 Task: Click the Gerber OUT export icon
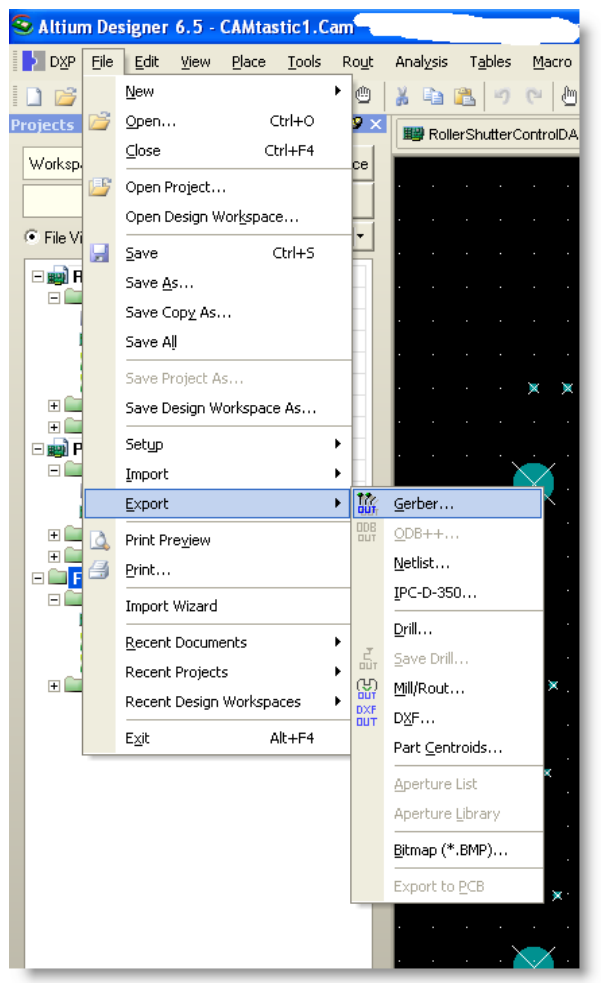[367, 503]
